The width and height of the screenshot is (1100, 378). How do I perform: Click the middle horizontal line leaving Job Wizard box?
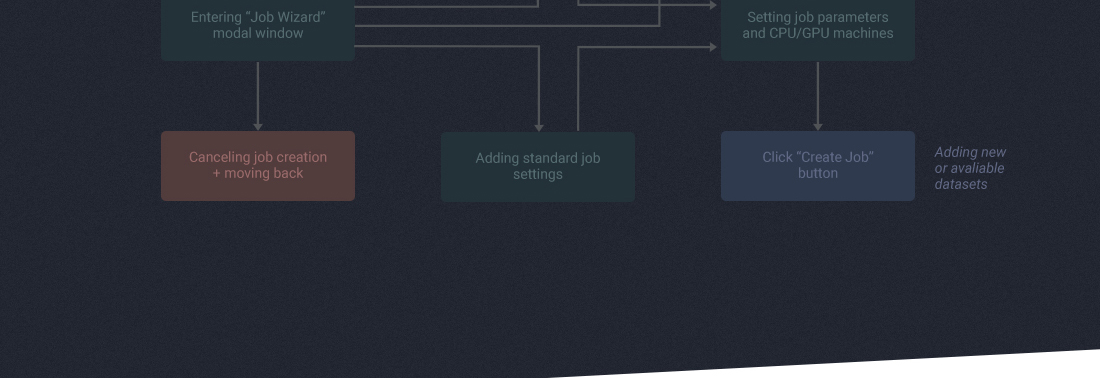(507, 26)
